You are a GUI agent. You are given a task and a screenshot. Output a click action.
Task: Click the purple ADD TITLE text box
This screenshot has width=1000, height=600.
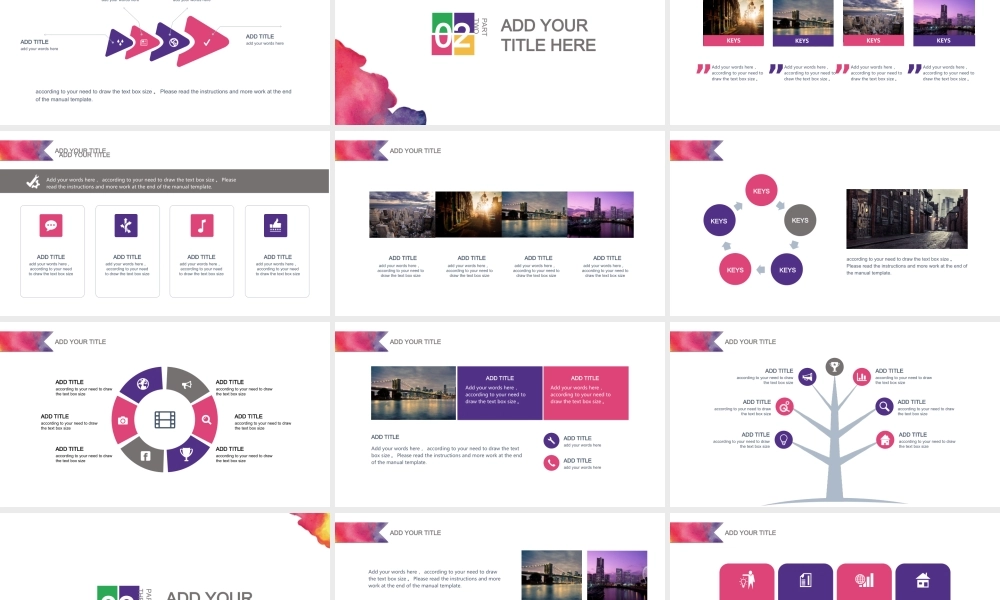(x=500, y=392)
